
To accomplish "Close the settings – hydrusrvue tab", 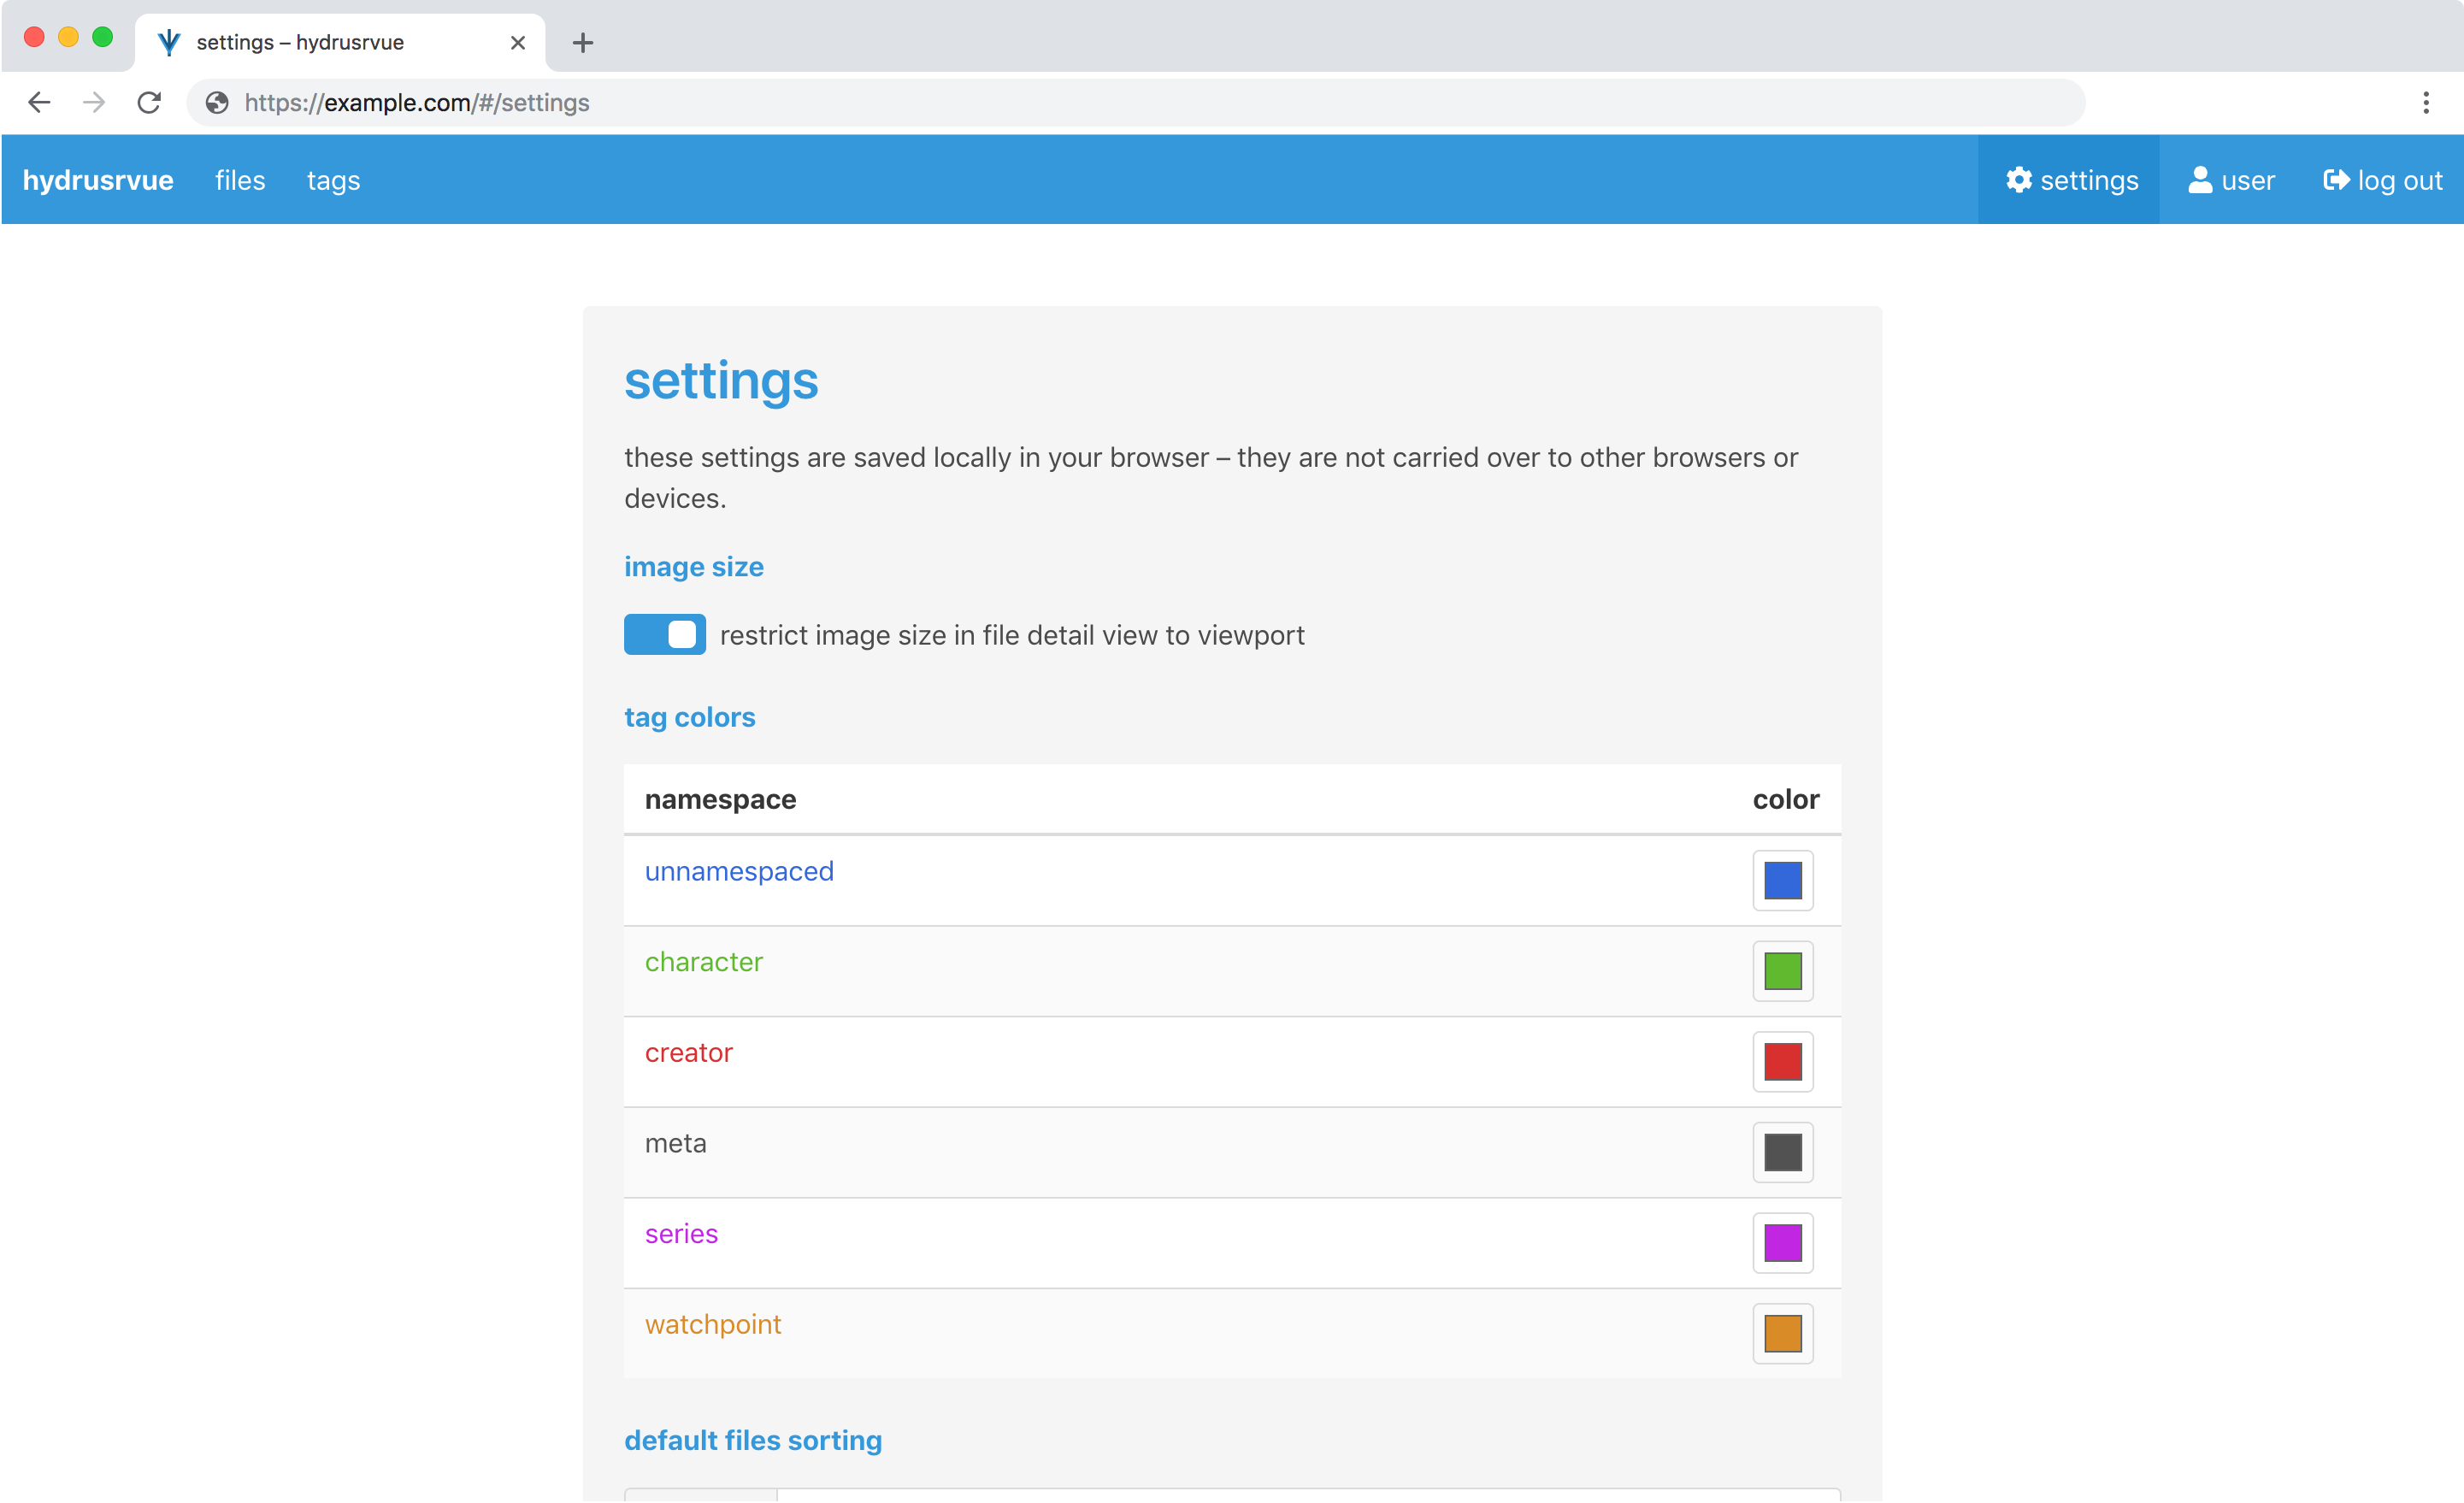I will (x=517, y=42).
